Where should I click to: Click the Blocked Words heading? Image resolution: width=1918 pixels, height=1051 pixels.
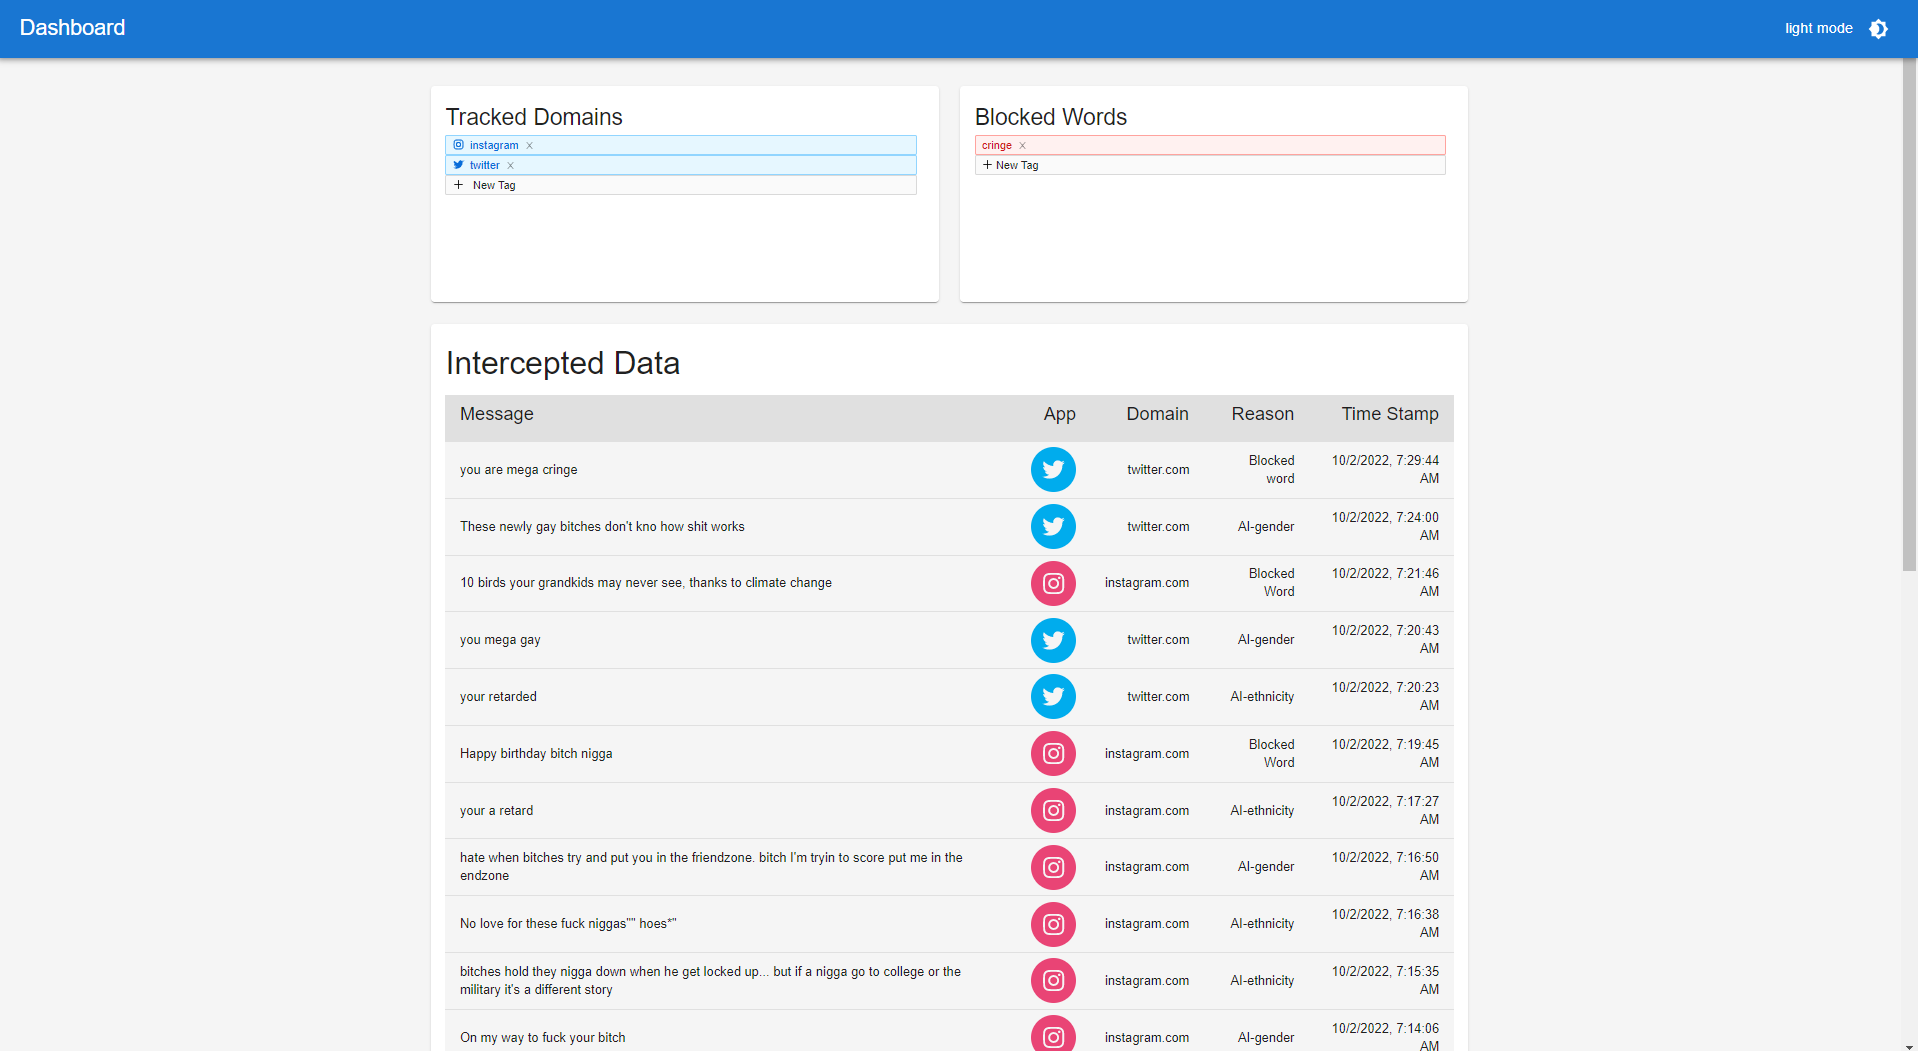coord(1051,117)
